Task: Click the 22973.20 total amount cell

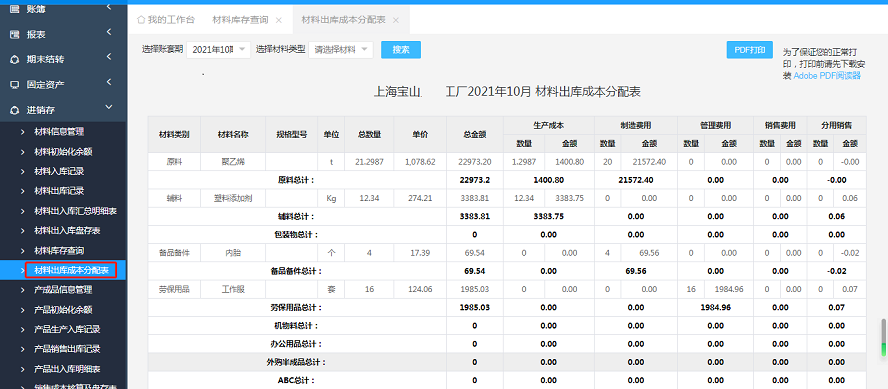Action: pyautogui.click(x=475, y=162)
